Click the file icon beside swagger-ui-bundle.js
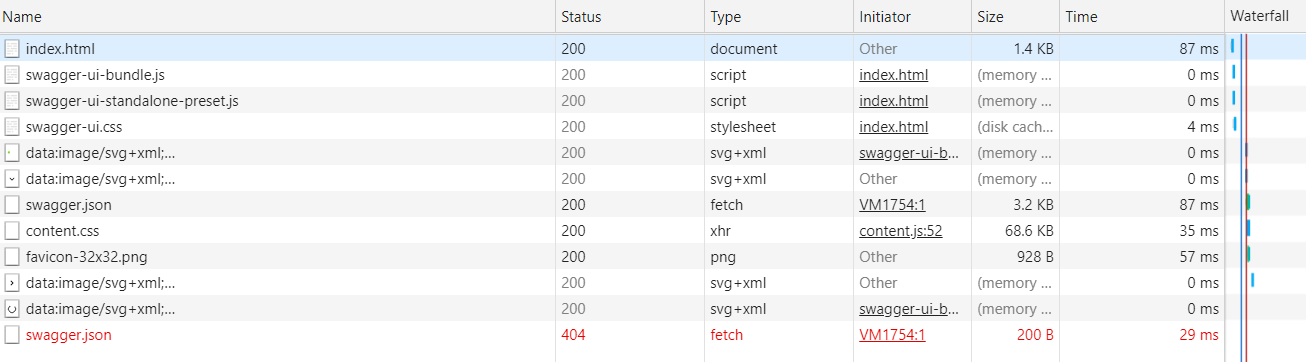Screen dimensions: 1306x362 (x=12, y=74)
